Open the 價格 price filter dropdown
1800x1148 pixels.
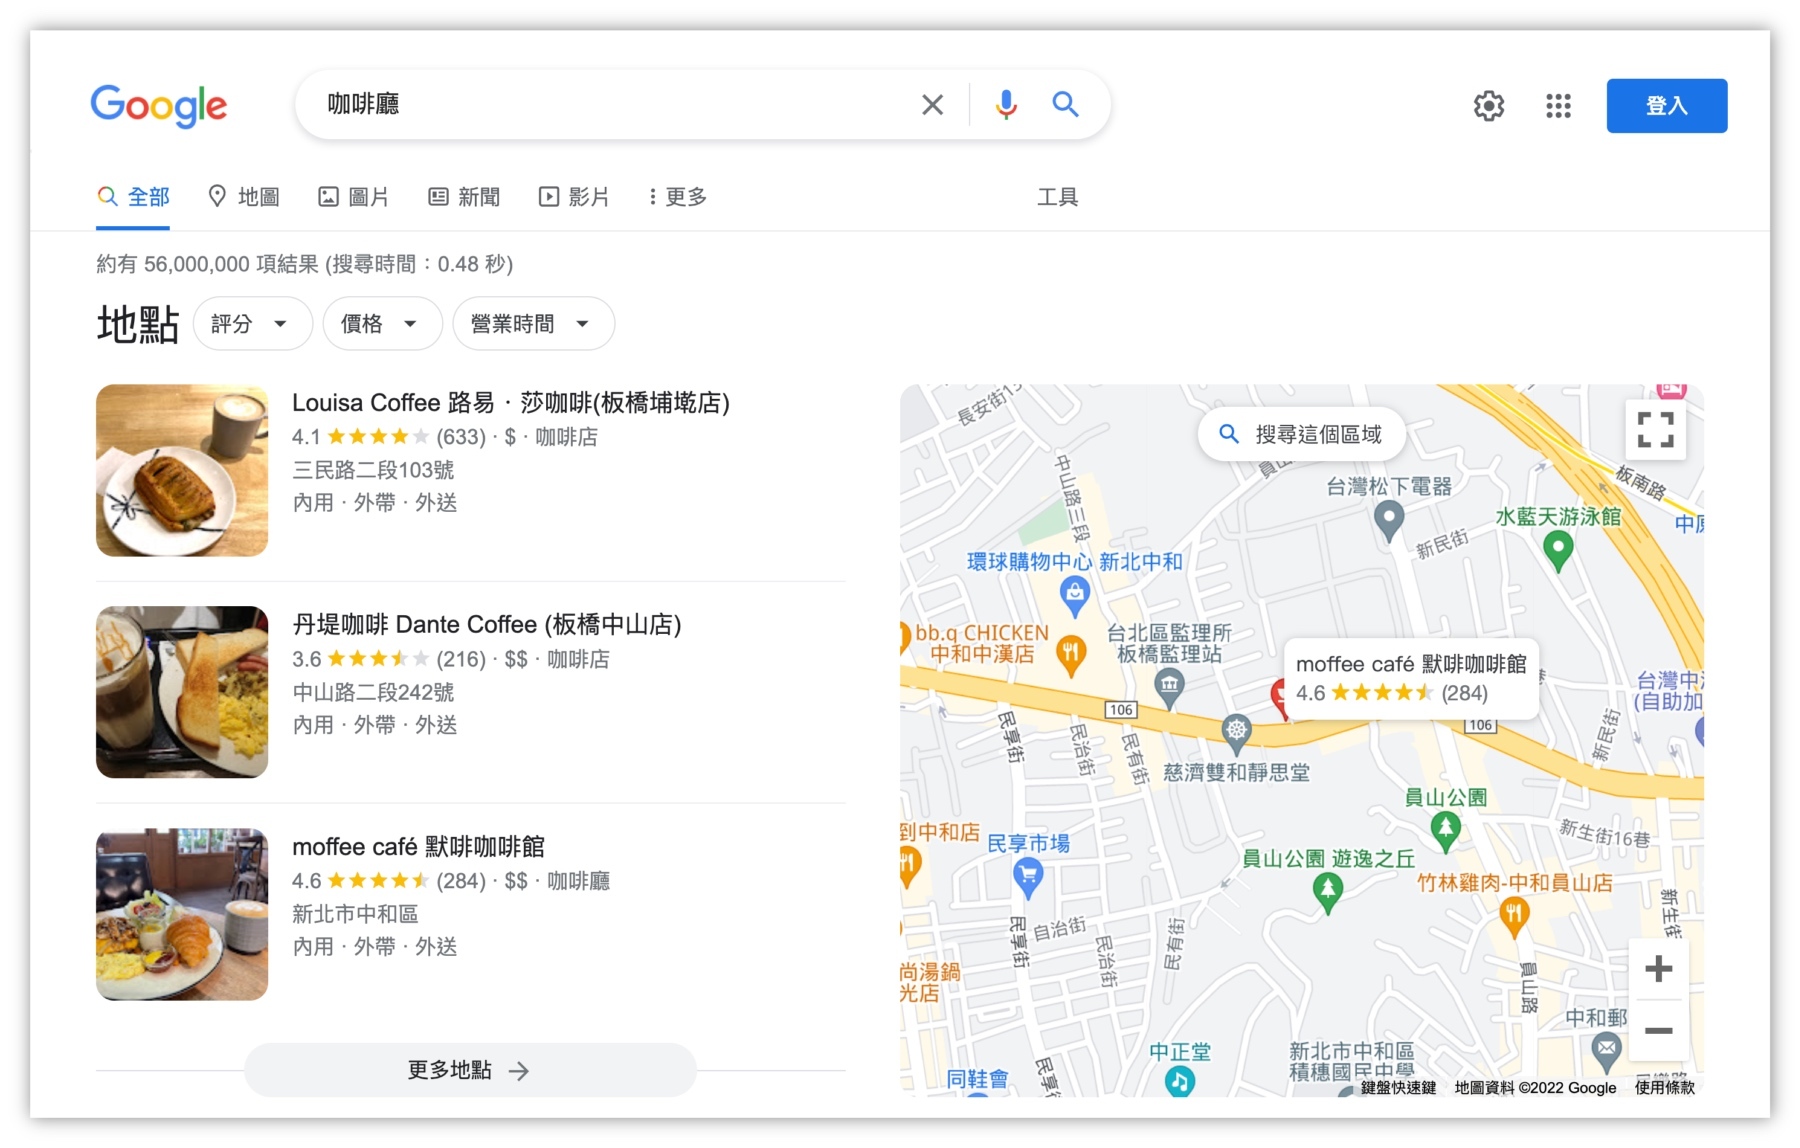point(382,323)
